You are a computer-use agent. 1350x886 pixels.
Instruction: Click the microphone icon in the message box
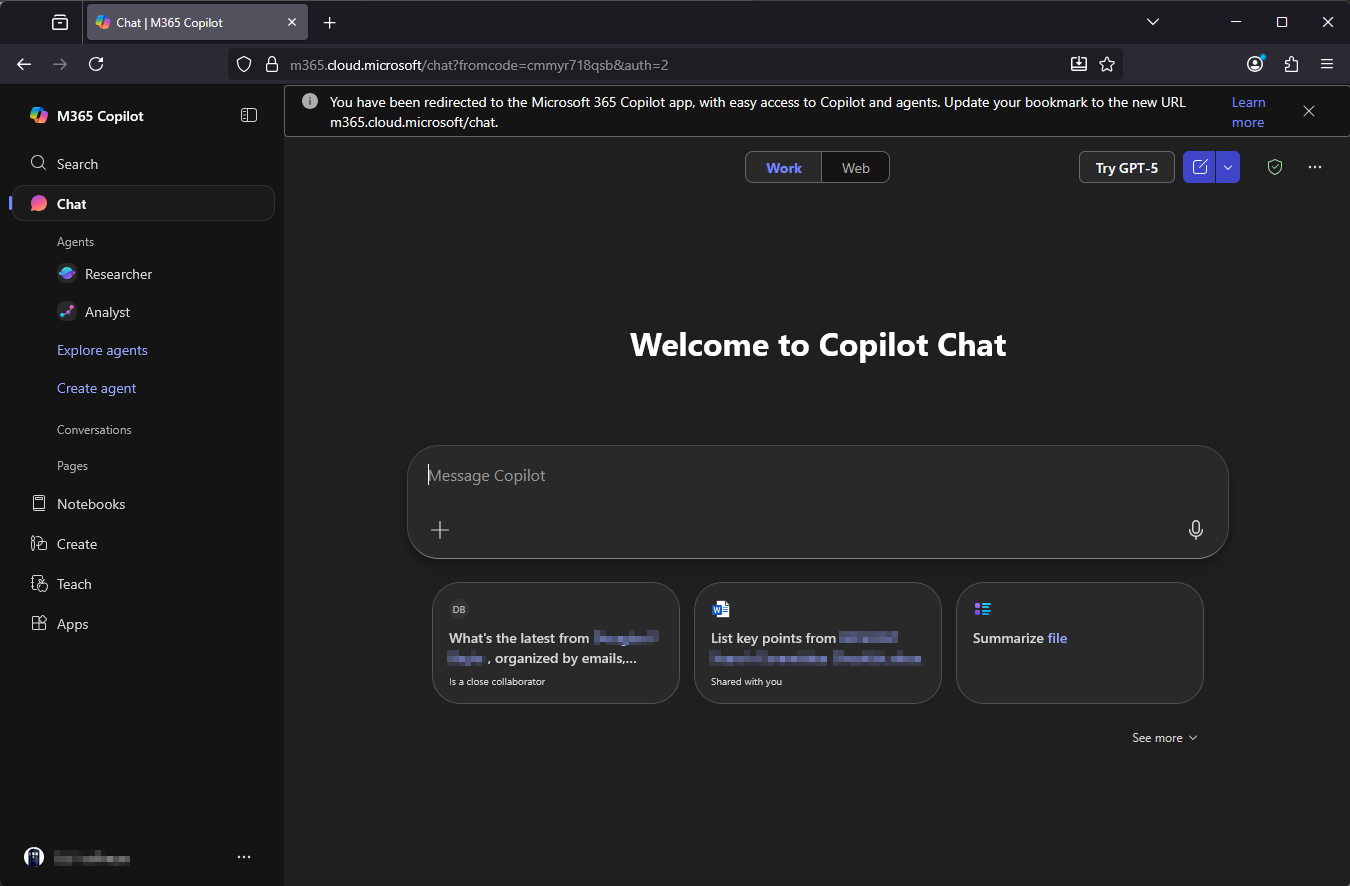coord(1195,530)
